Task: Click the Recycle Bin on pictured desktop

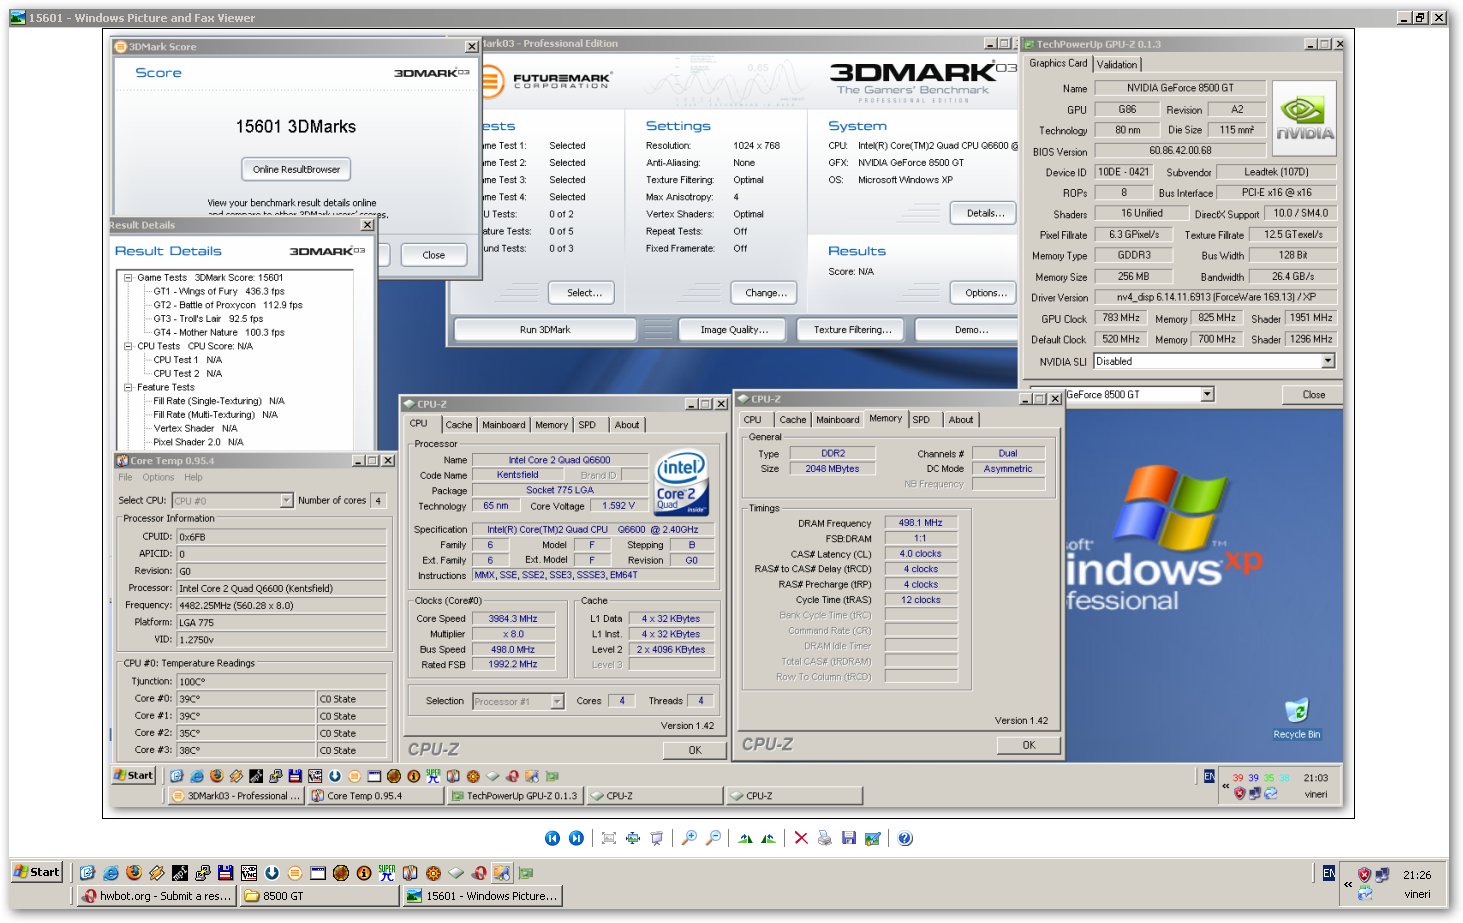Action: [1296, 719]
